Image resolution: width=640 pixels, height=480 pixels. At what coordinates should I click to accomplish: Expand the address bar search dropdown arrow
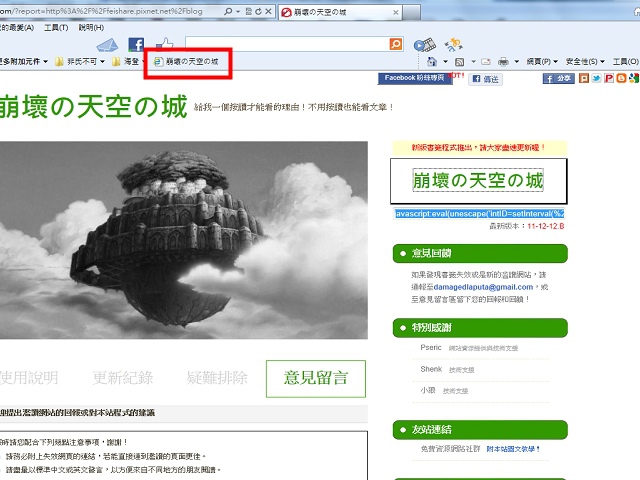[x=238, y=12]
